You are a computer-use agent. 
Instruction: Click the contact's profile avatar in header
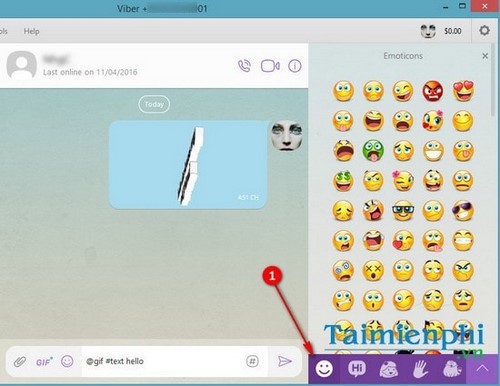tap(22, 65)
